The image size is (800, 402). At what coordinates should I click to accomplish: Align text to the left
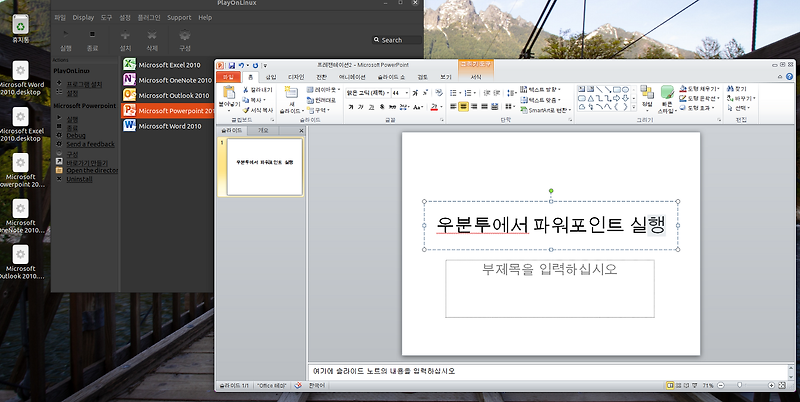(x=454, y=107)
